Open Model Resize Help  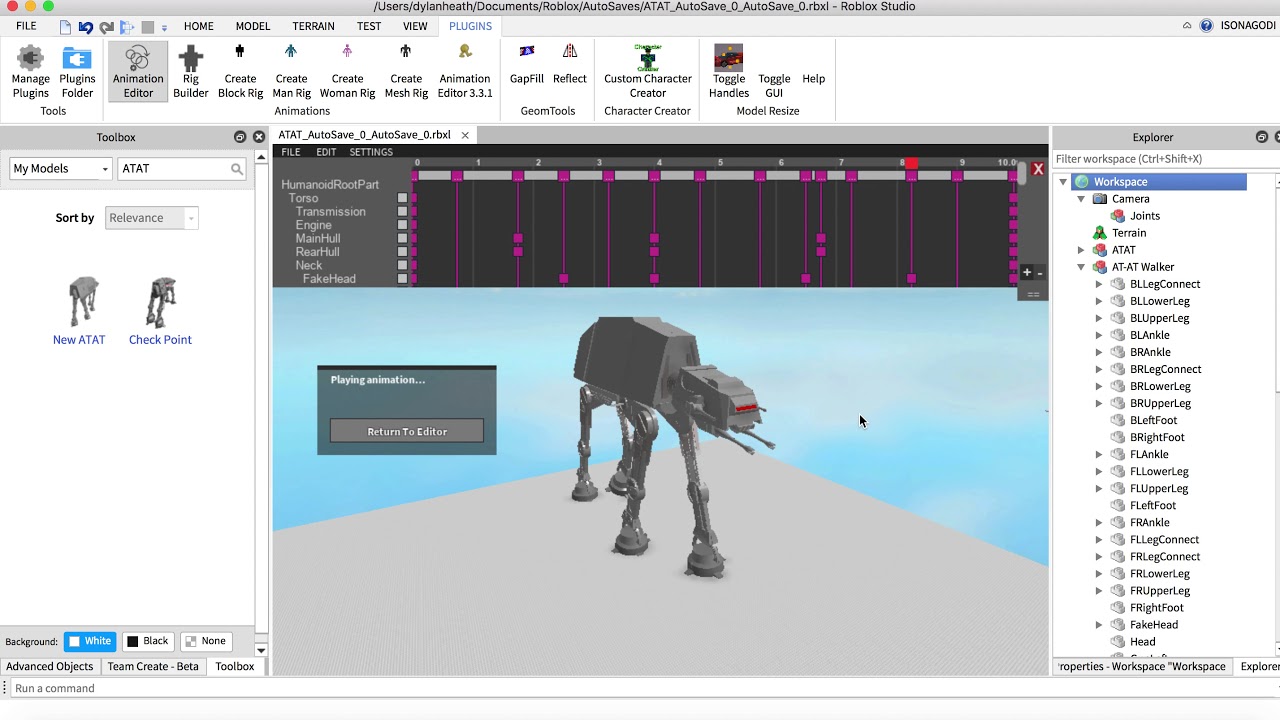814,78
